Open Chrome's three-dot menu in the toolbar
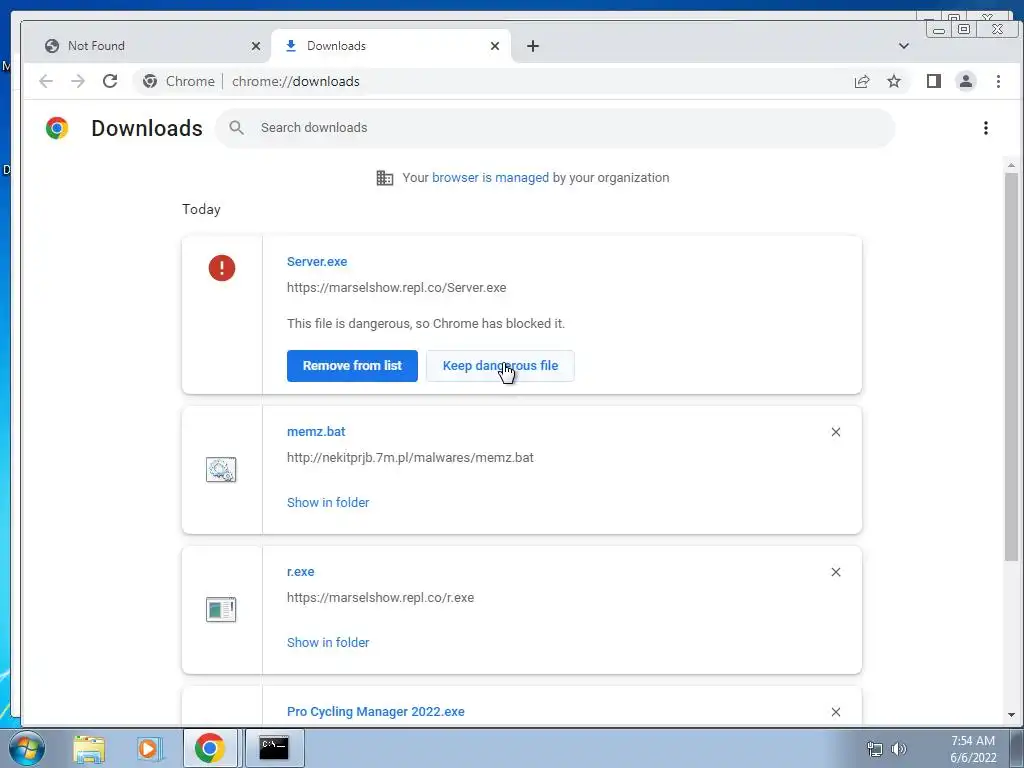 point(998,81)
